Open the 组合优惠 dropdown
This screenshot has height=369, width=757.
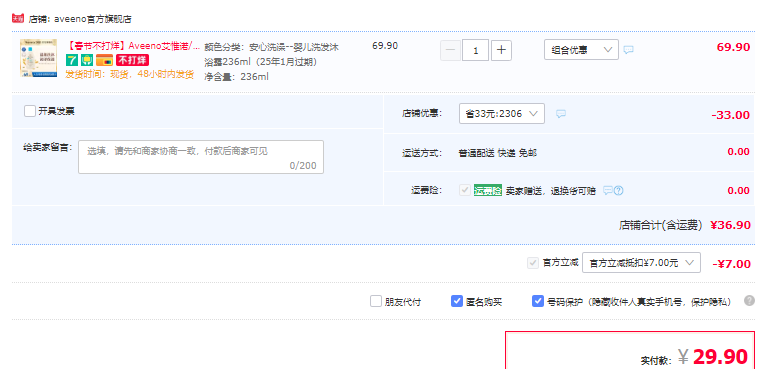point(581,49)
